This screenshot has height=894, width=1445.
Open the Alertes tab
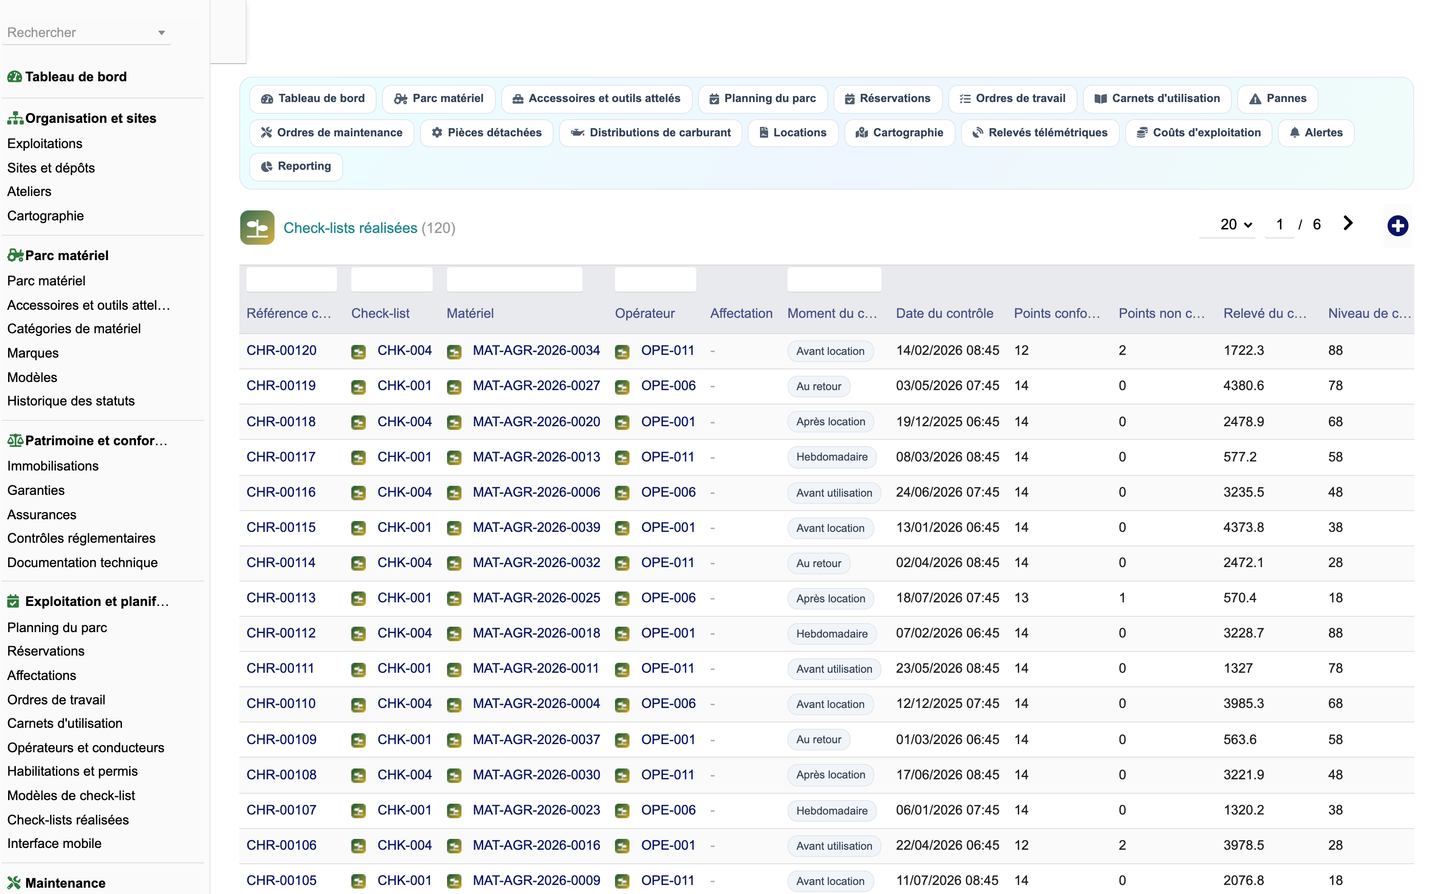[x=1316, y=133]
